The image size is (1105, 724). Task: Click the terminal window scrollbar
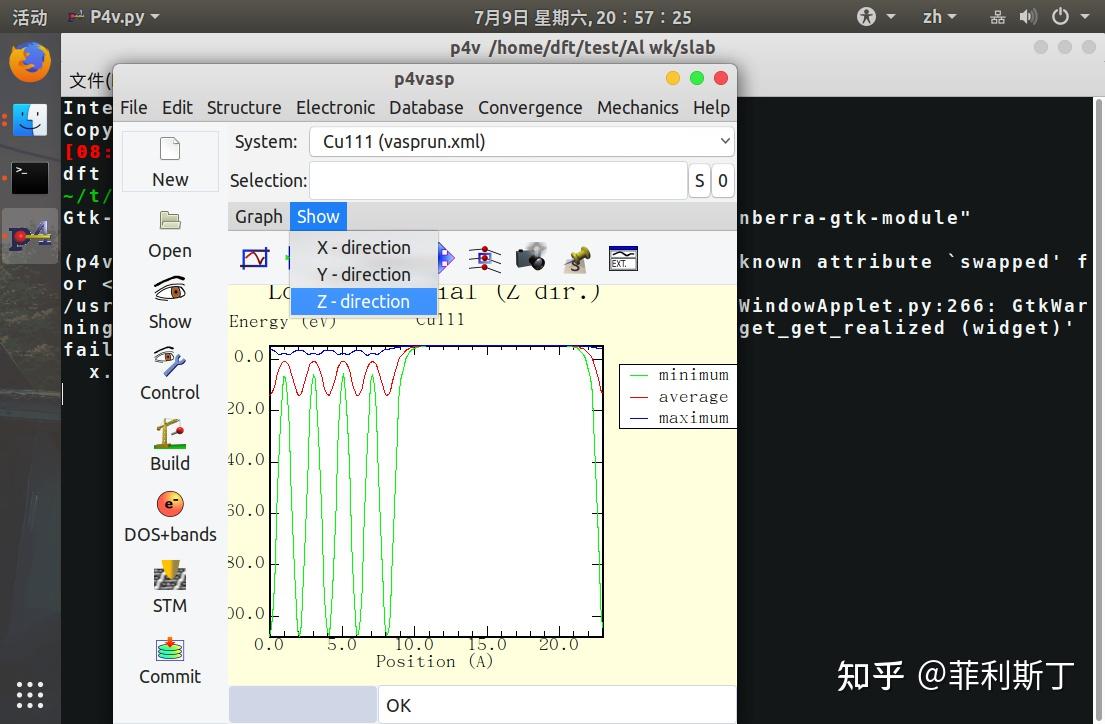pos(1098,409)
